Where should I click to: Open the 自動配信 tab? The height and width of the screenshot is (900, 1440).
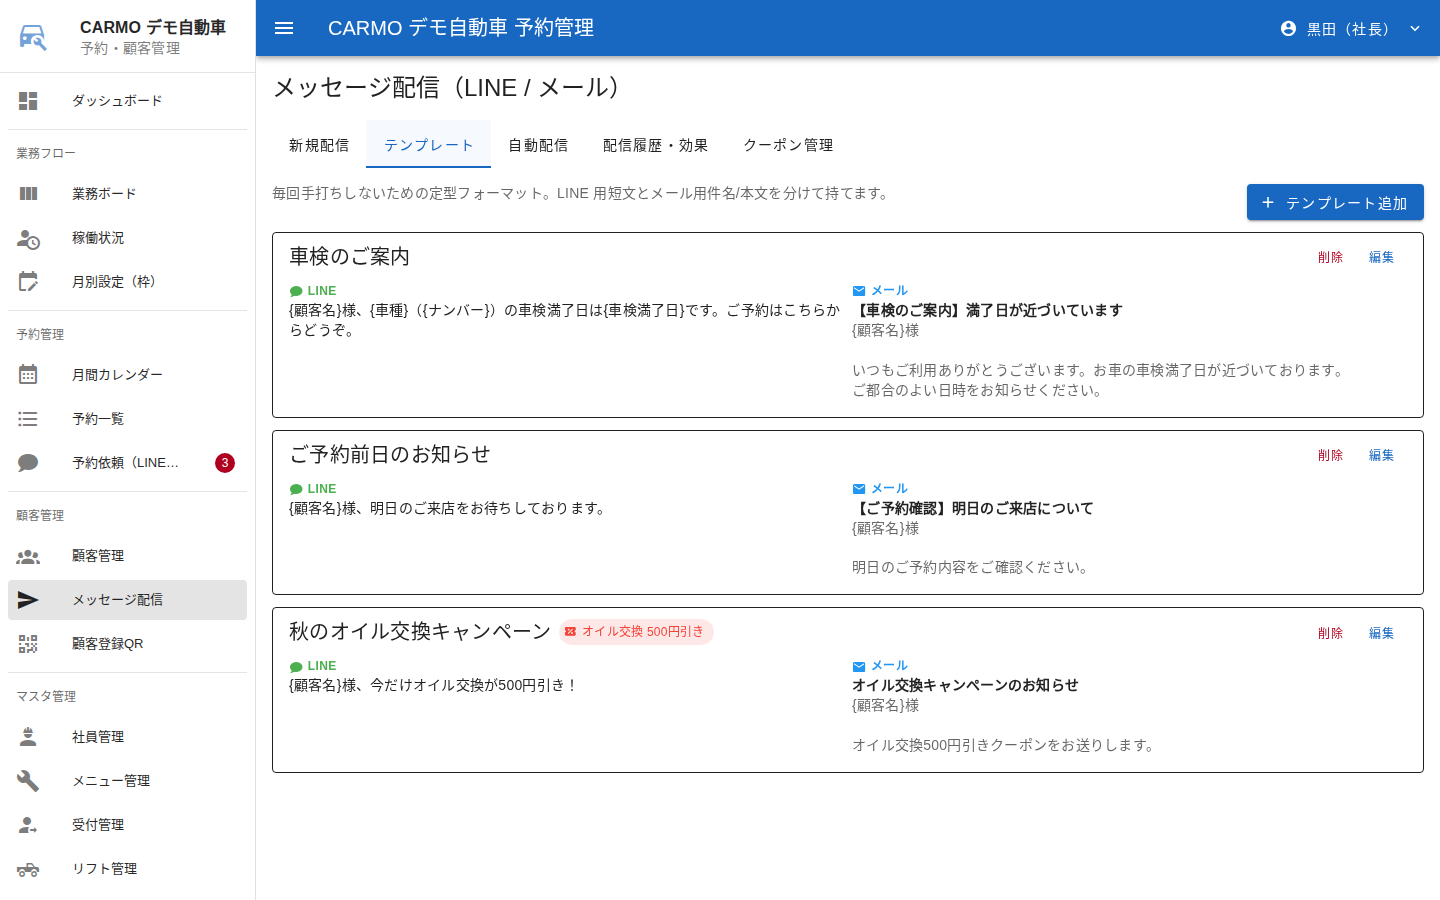click(538, 145)
